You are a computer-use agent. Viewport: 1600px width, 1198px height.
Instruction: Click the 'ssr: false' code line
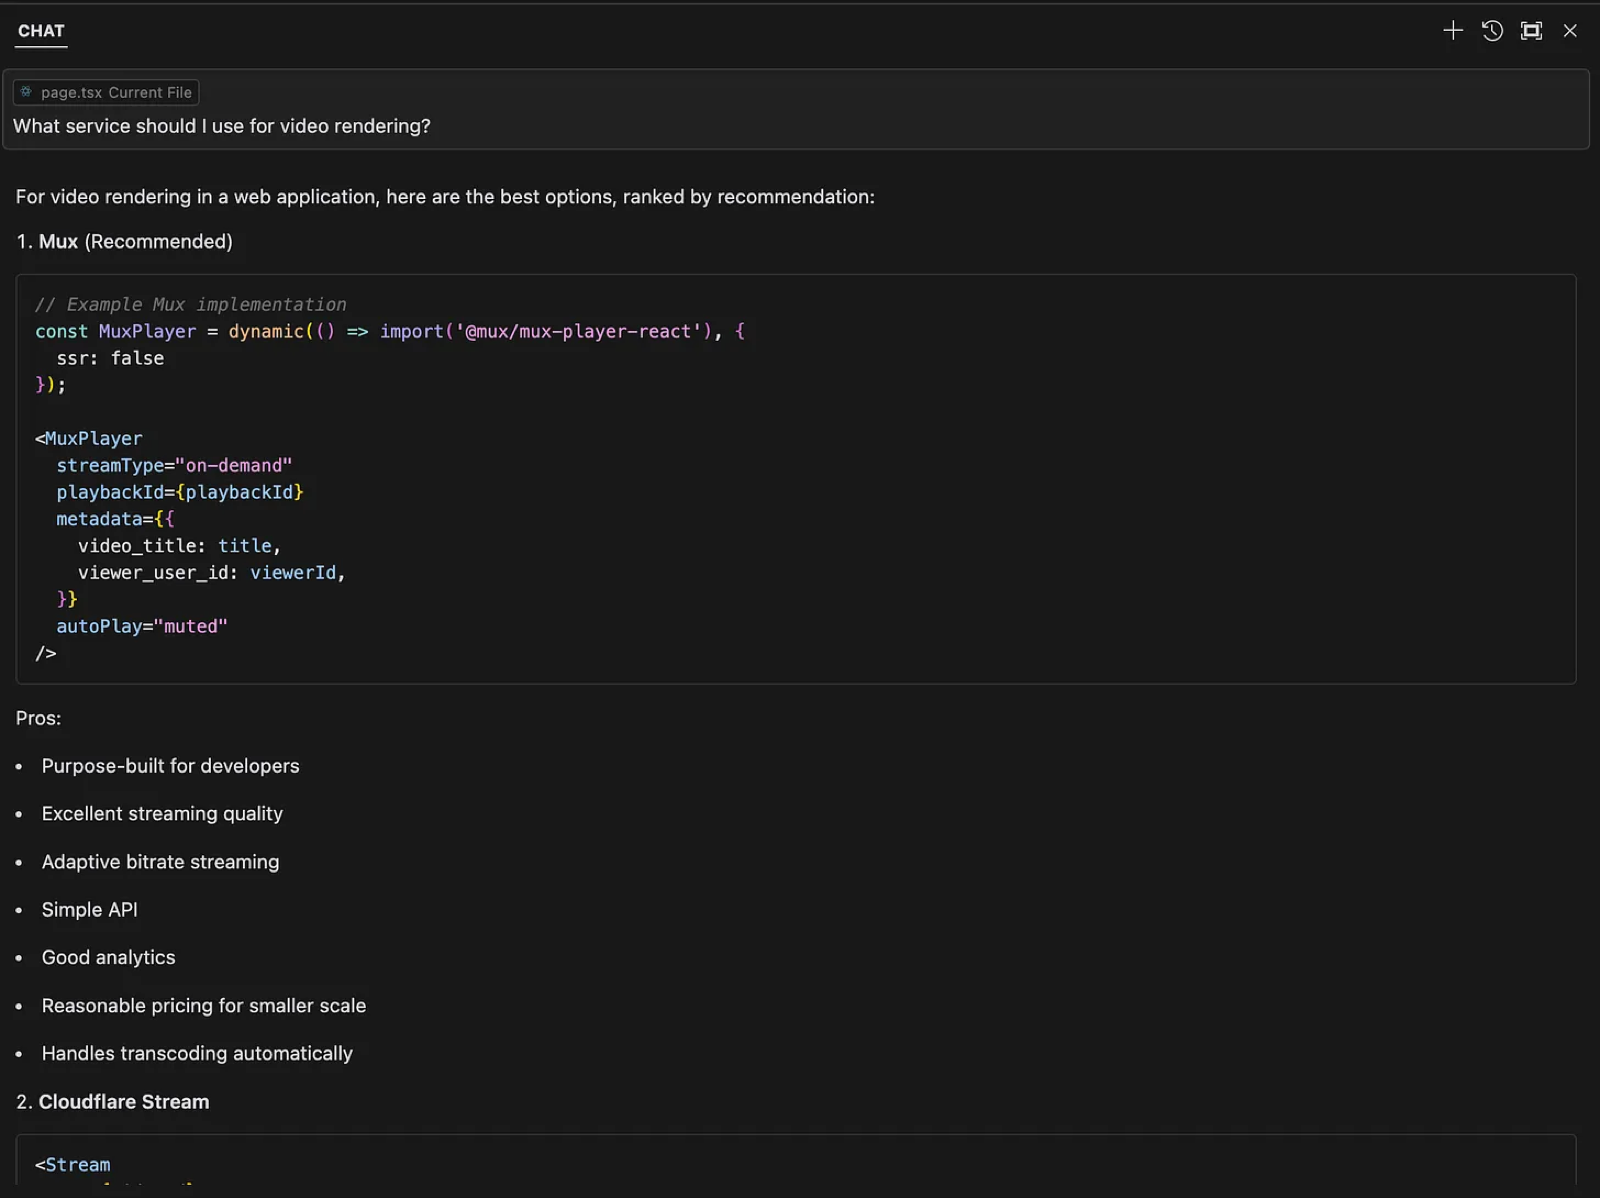110,358
